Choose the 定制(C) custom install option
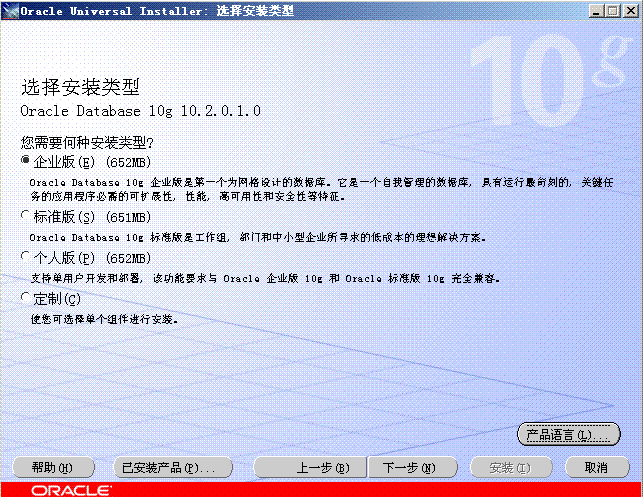Screen dimensions: 643x497 point(25,298)
